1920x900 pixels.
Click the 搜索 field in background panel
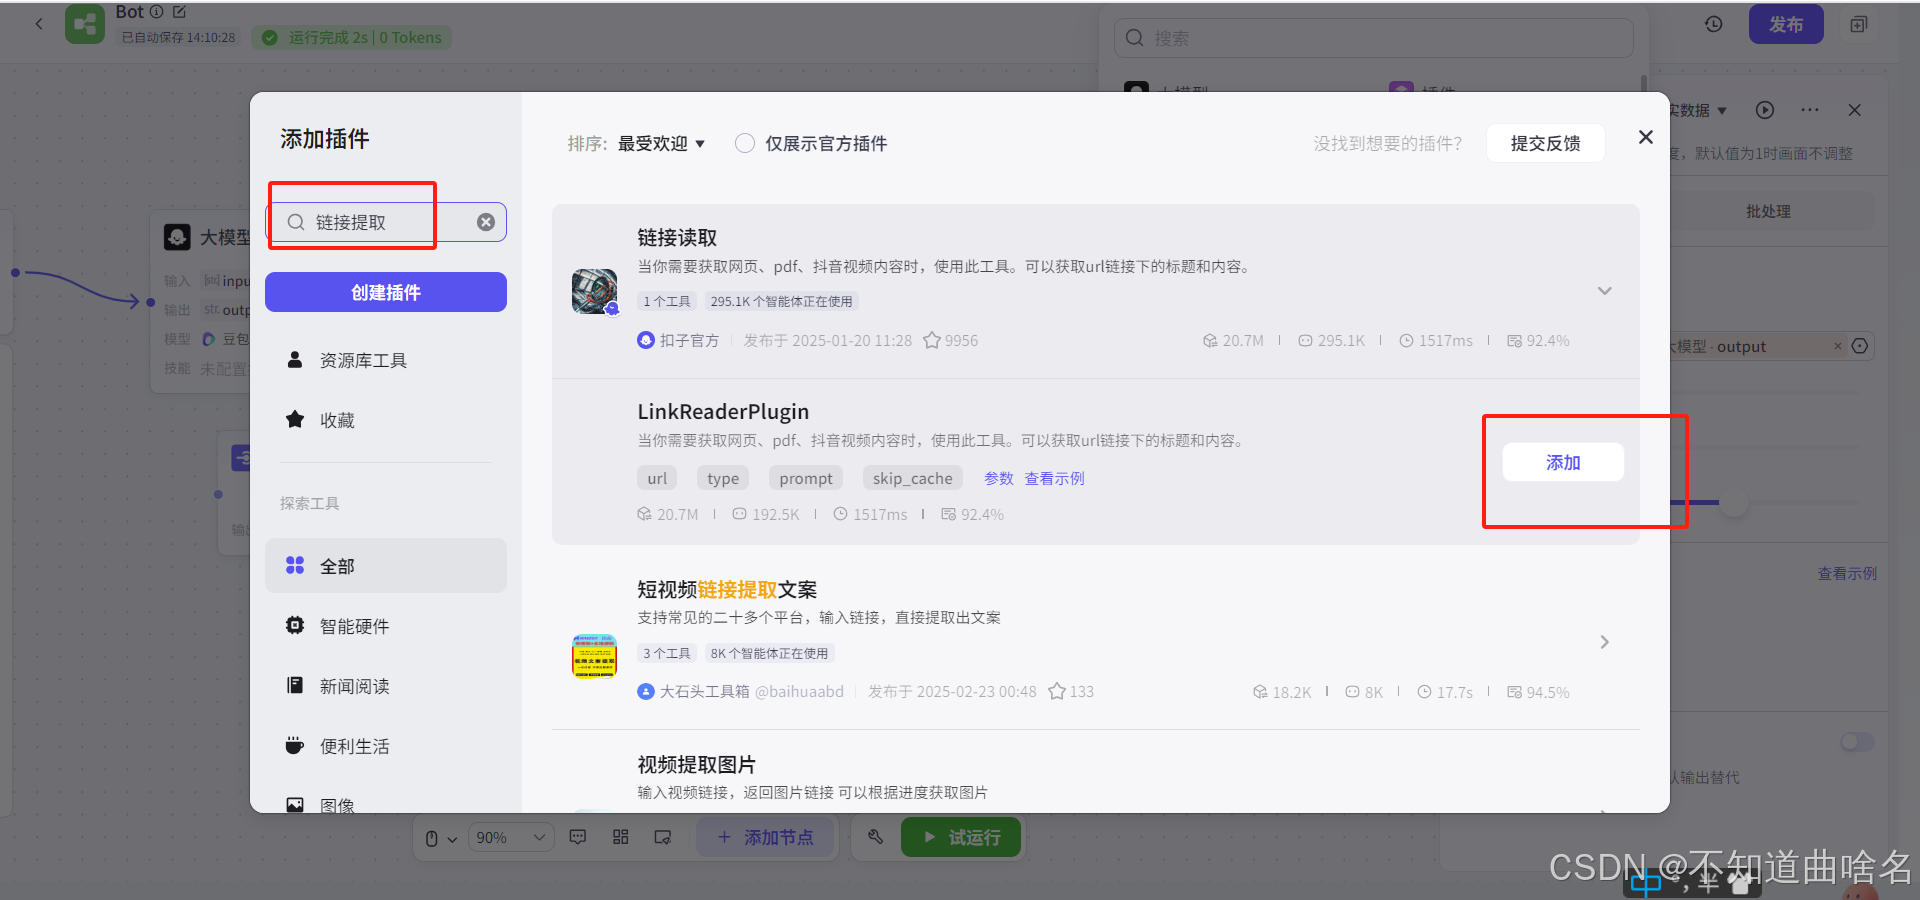coord(1374,38)
